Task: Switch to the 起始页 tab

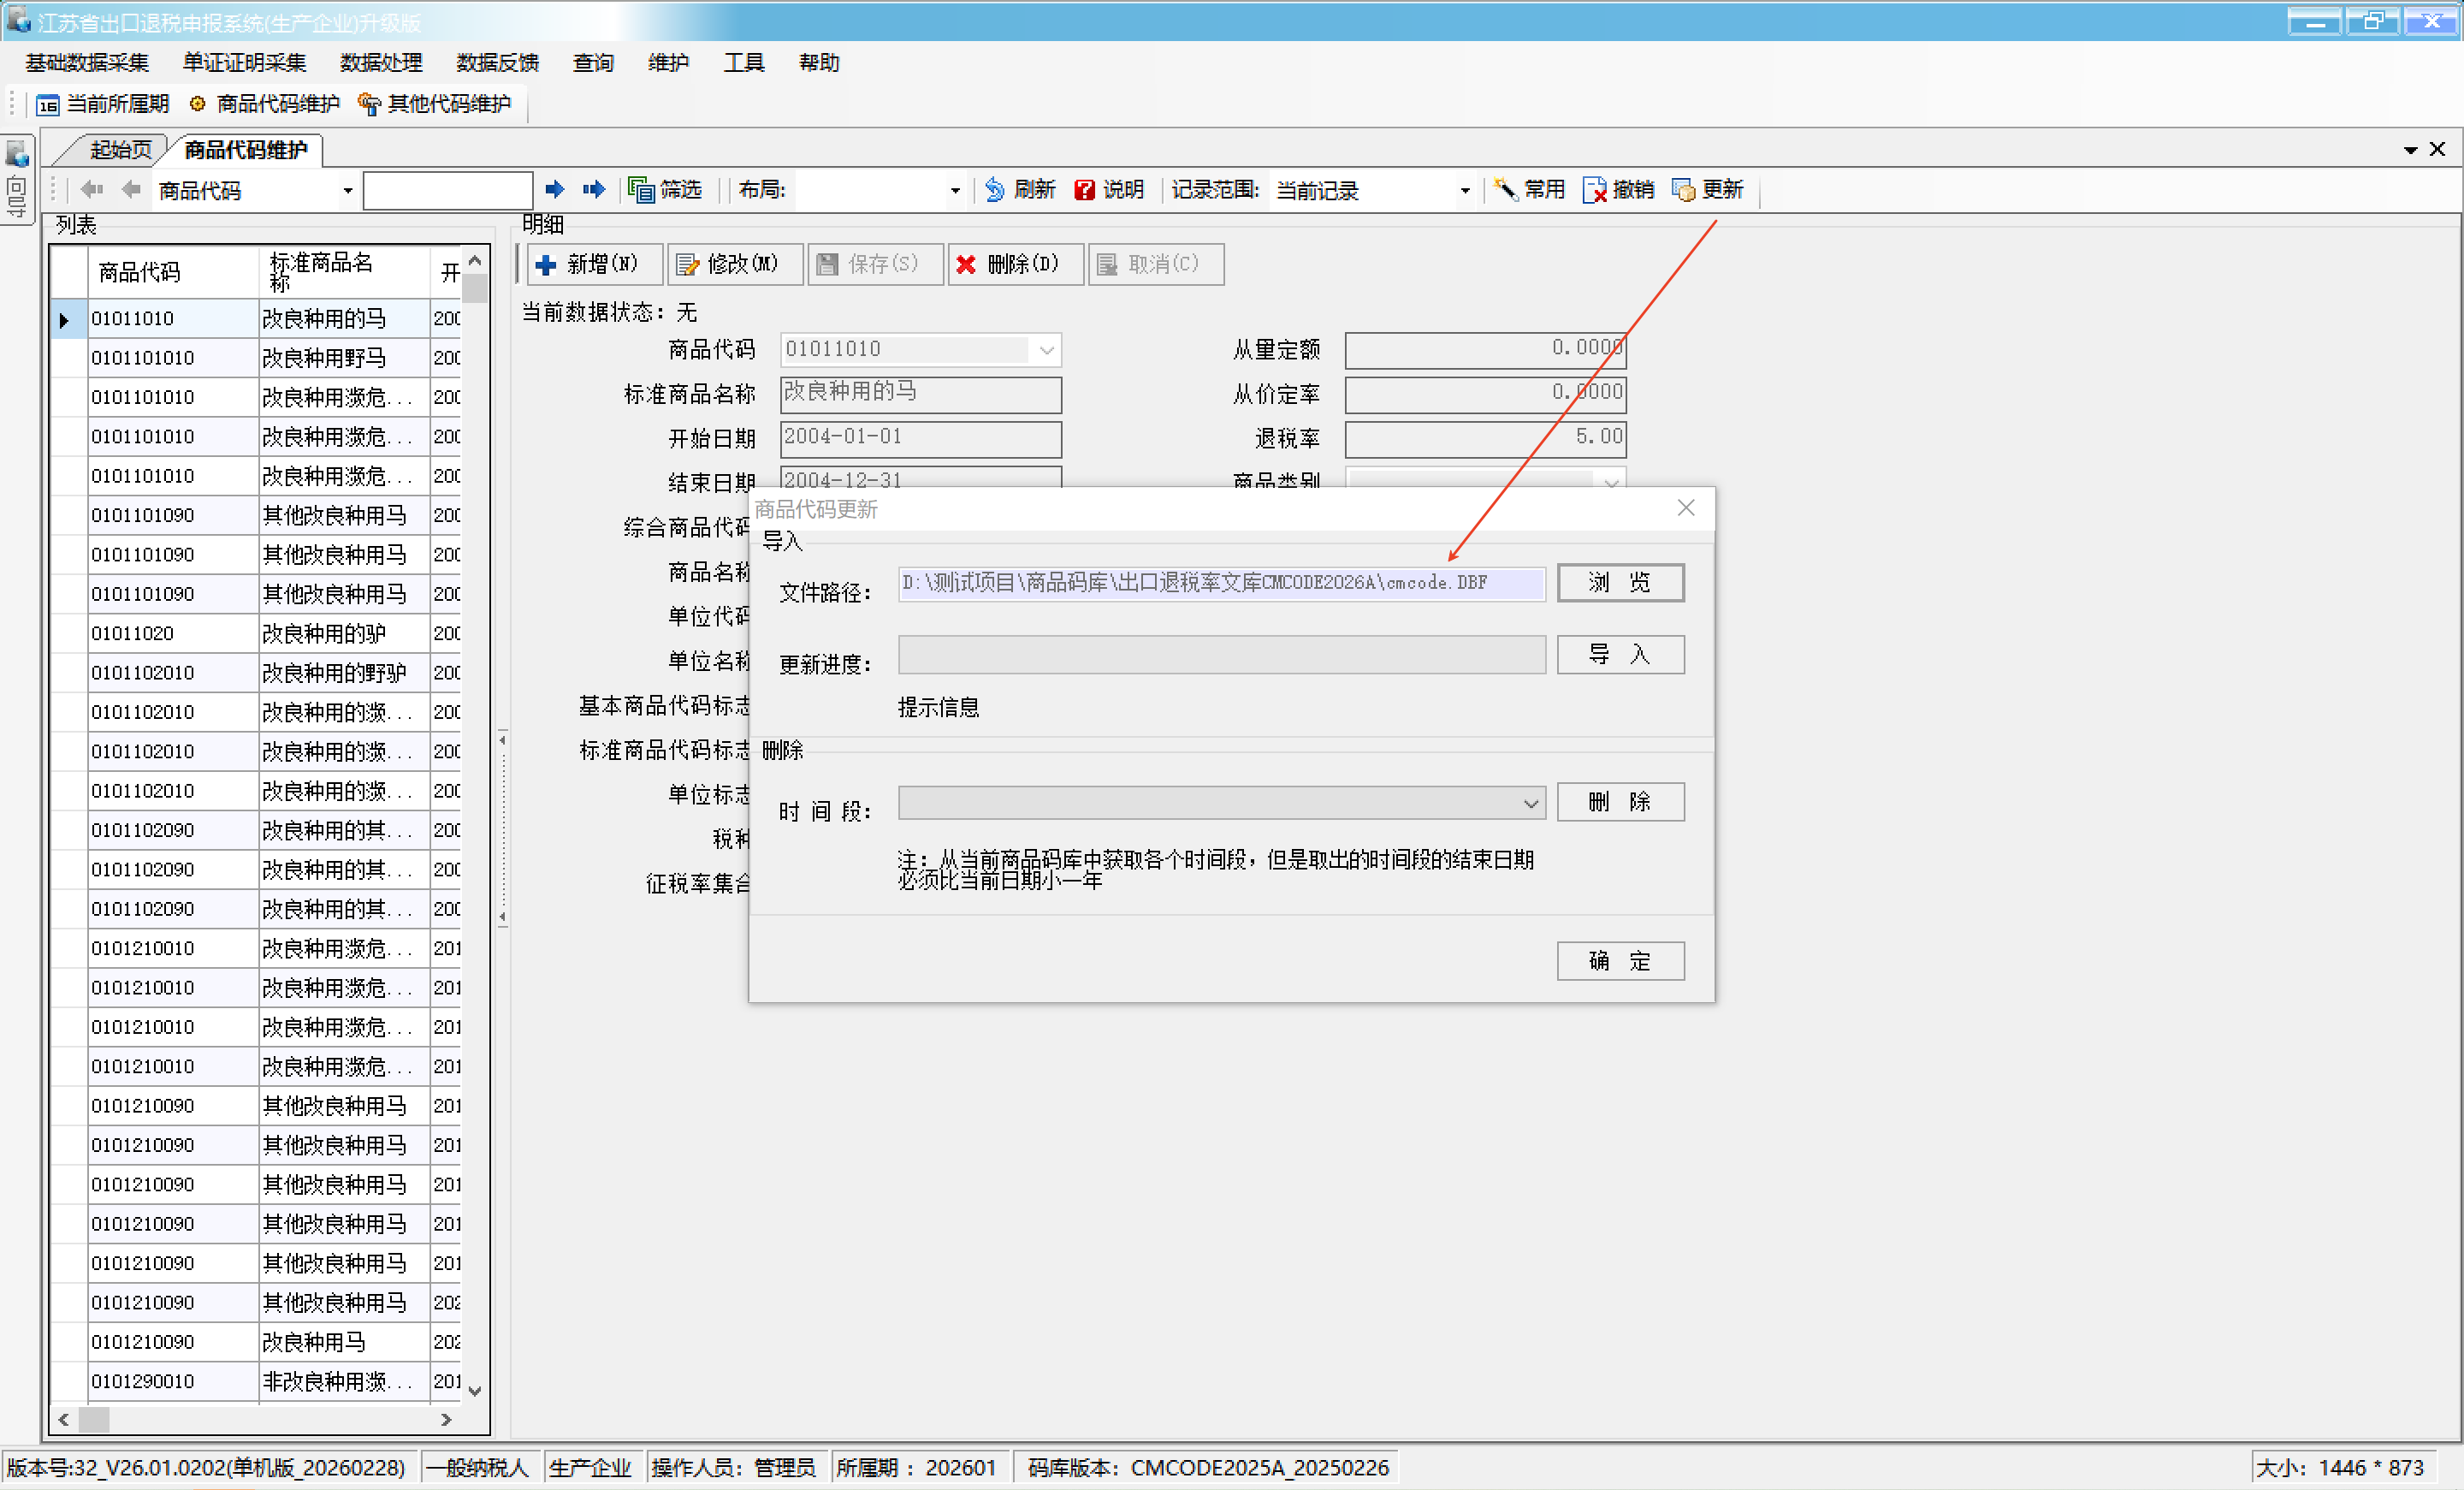Action: pos(120,150)
